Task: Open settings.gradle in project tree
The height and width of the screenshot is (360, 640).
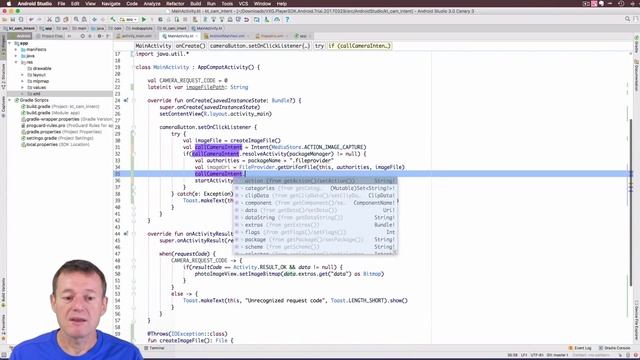Action: 57,138
